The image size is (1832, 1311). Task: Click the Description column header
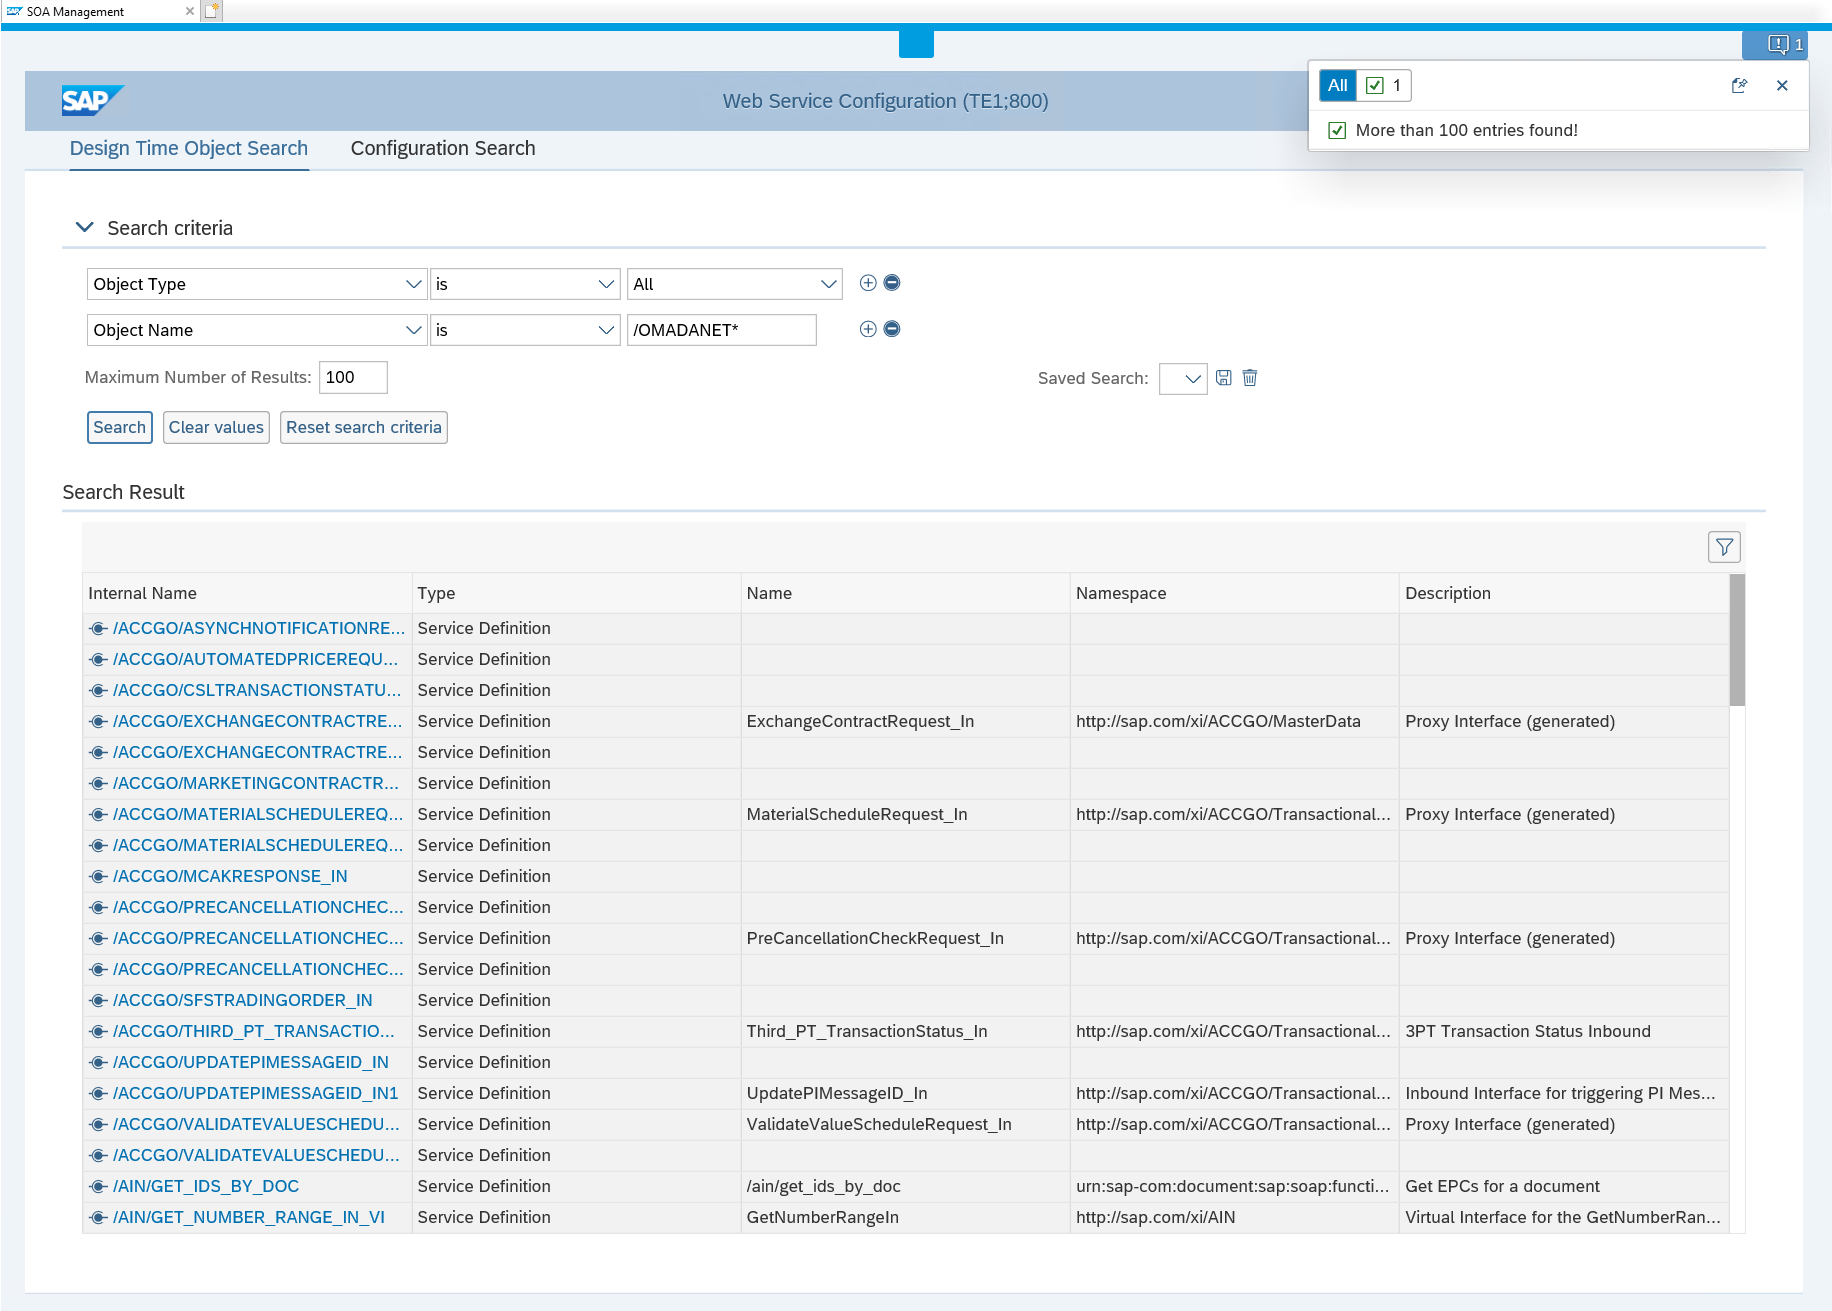tap(1564, 593)
